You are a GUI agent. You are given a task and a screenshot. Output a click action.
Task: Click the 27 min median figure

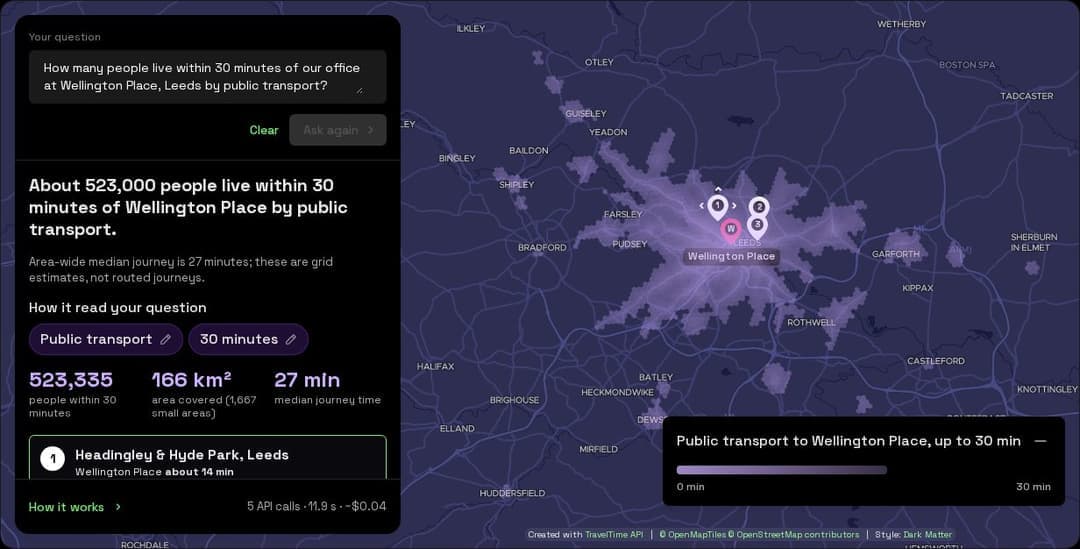click(307, 380)
